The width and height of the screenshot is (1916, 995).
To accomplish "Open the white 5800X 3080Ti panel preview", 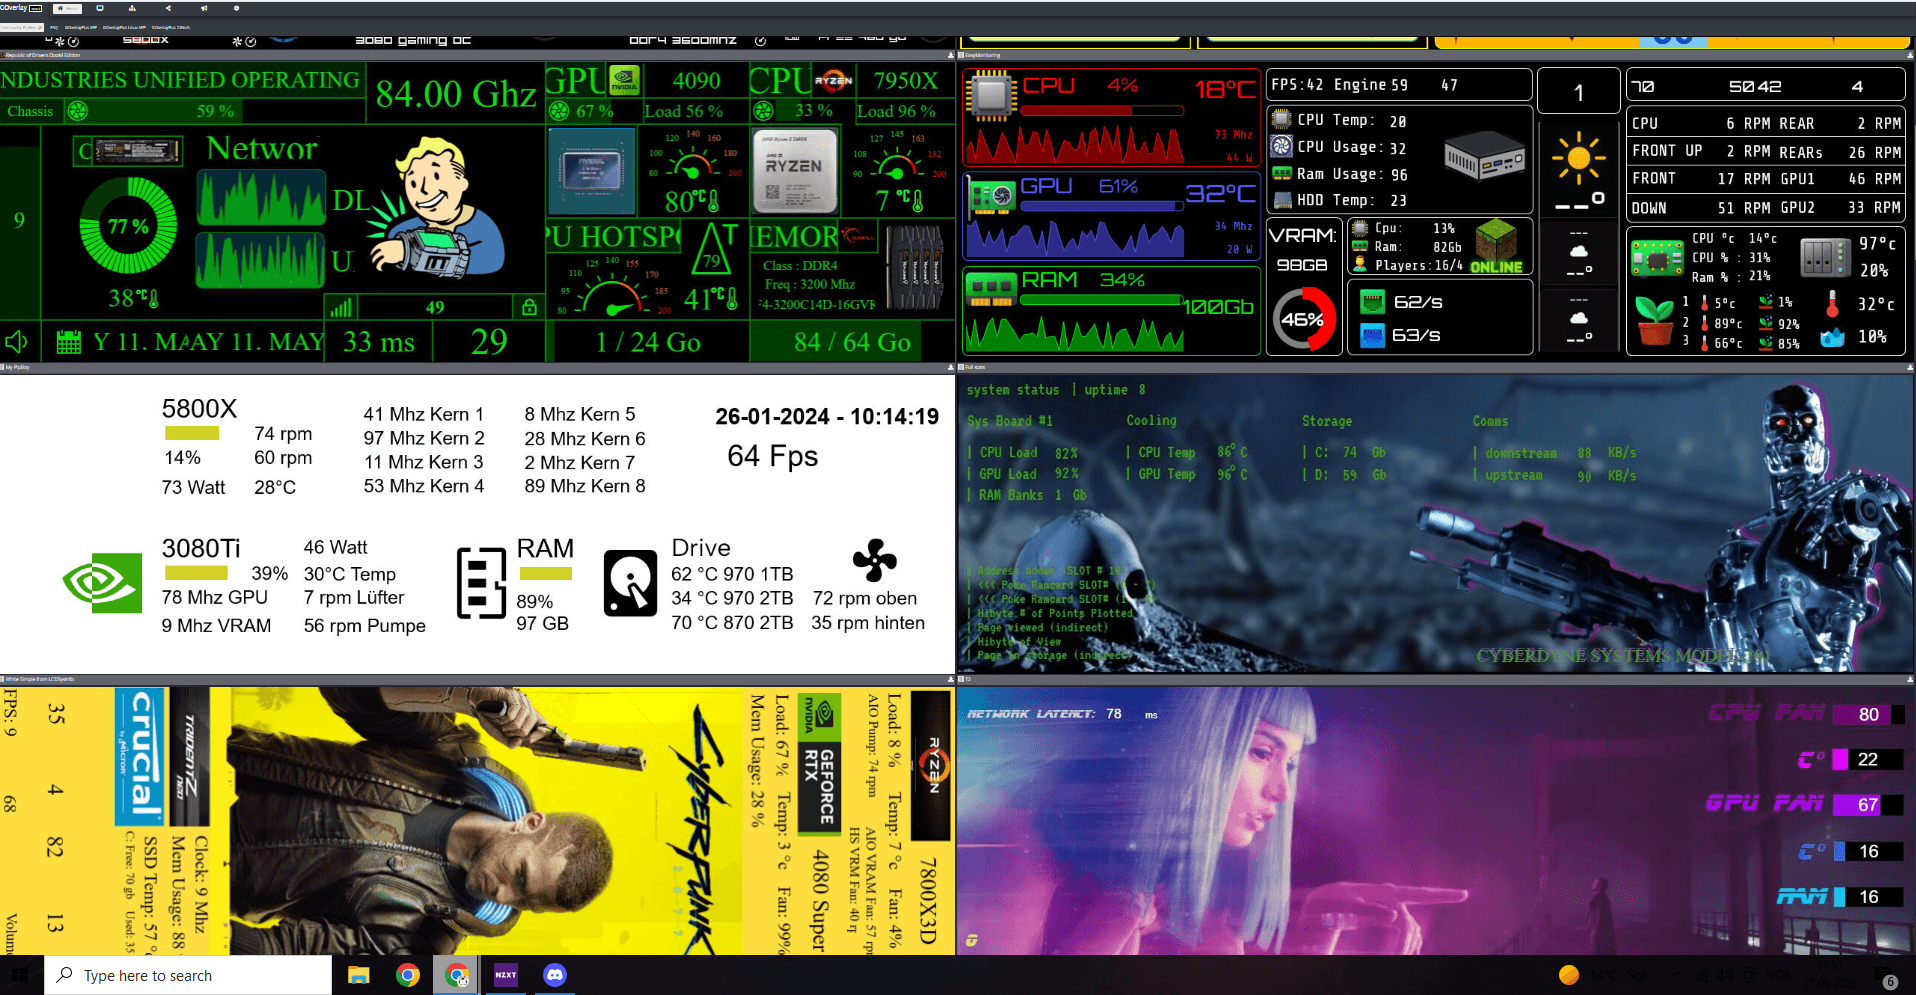I will tap(477, 523).
